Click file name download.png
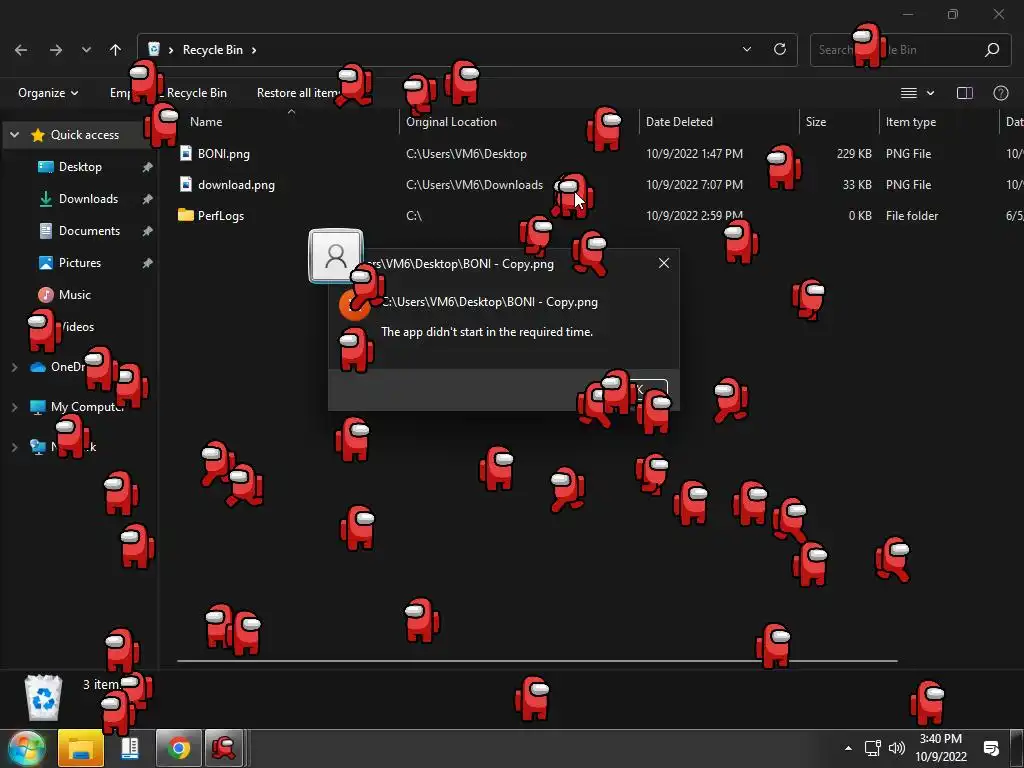Viewport: 1024px width, 768px height. (x=236, y=185)
